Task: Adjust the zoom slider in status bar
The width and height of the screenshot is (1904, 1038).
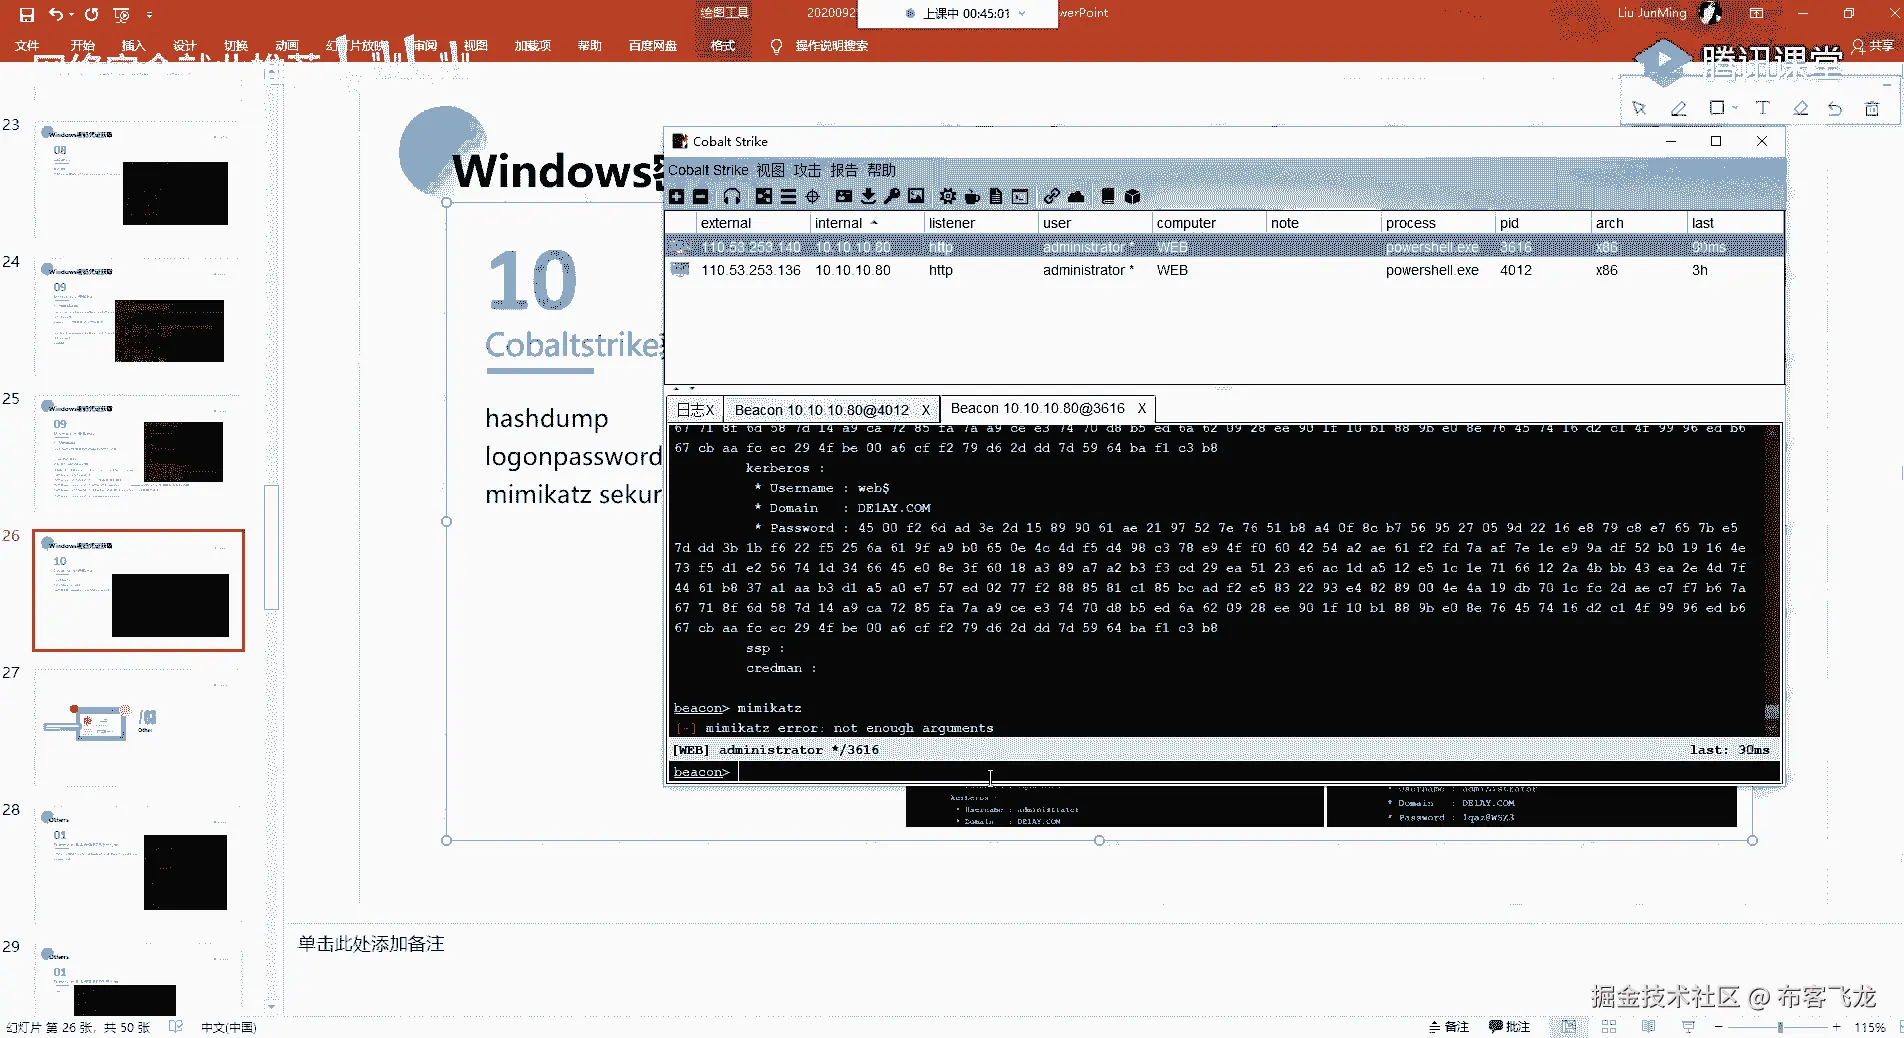Action: (x=1780, y=1027)
